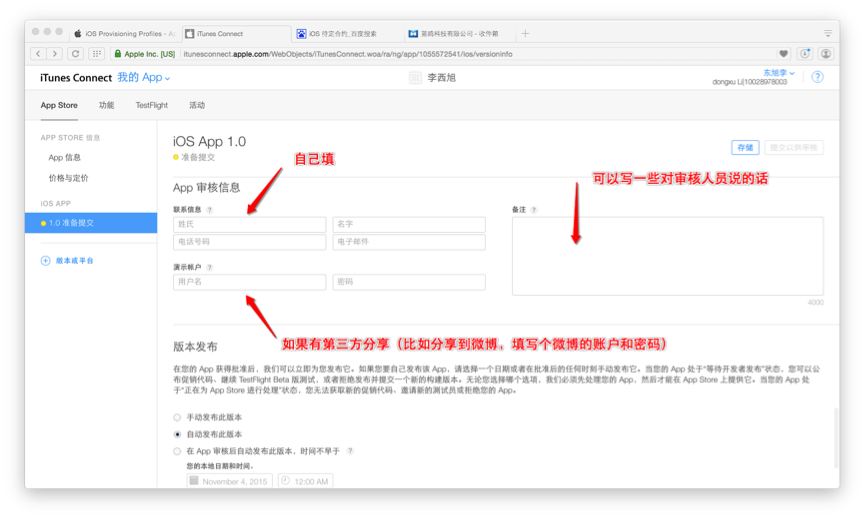Click into the 电话号码 input field
Image resolution: width=865 pixels, height=519 pixels.
pyautogui.click(x=249, y=242)
